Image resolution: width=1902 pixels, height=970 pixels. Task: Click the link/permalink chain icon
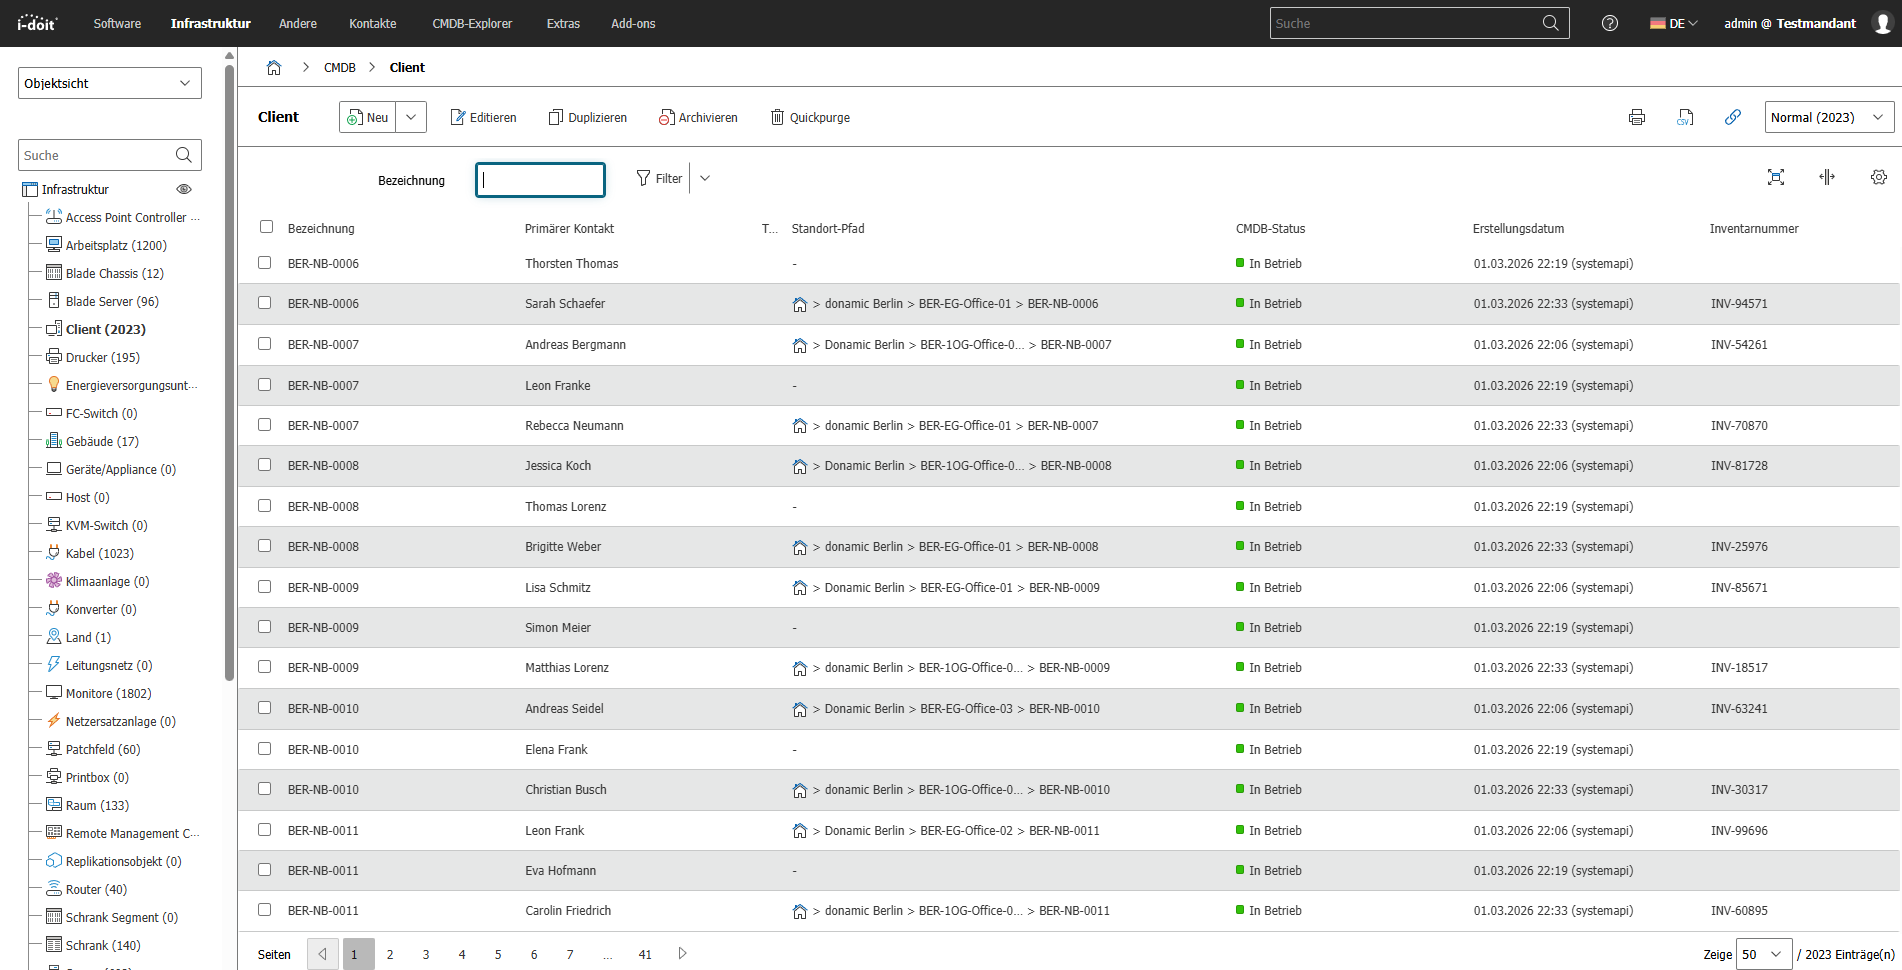1733,117
